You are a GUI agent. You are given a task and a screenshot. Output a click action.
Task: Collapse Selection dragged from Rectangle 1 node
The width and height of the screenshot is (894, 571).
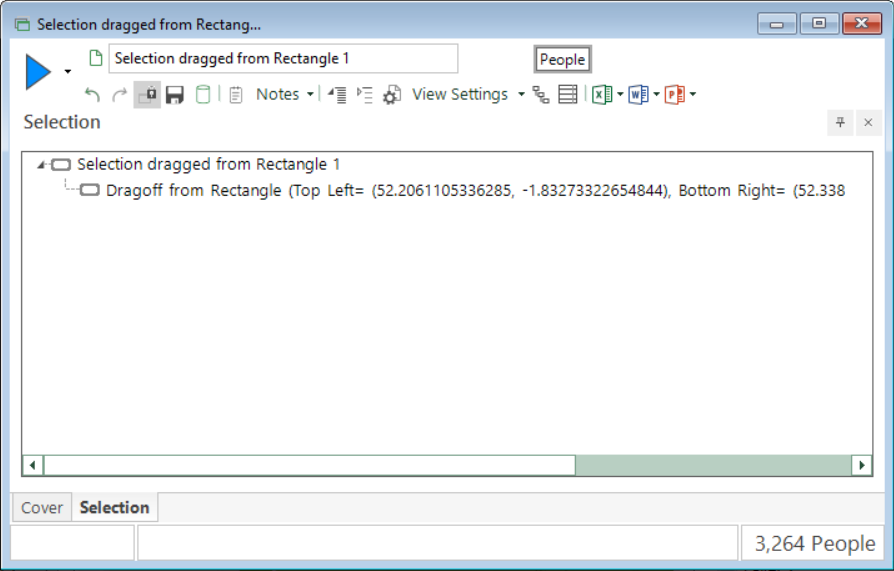pos(40,165)
